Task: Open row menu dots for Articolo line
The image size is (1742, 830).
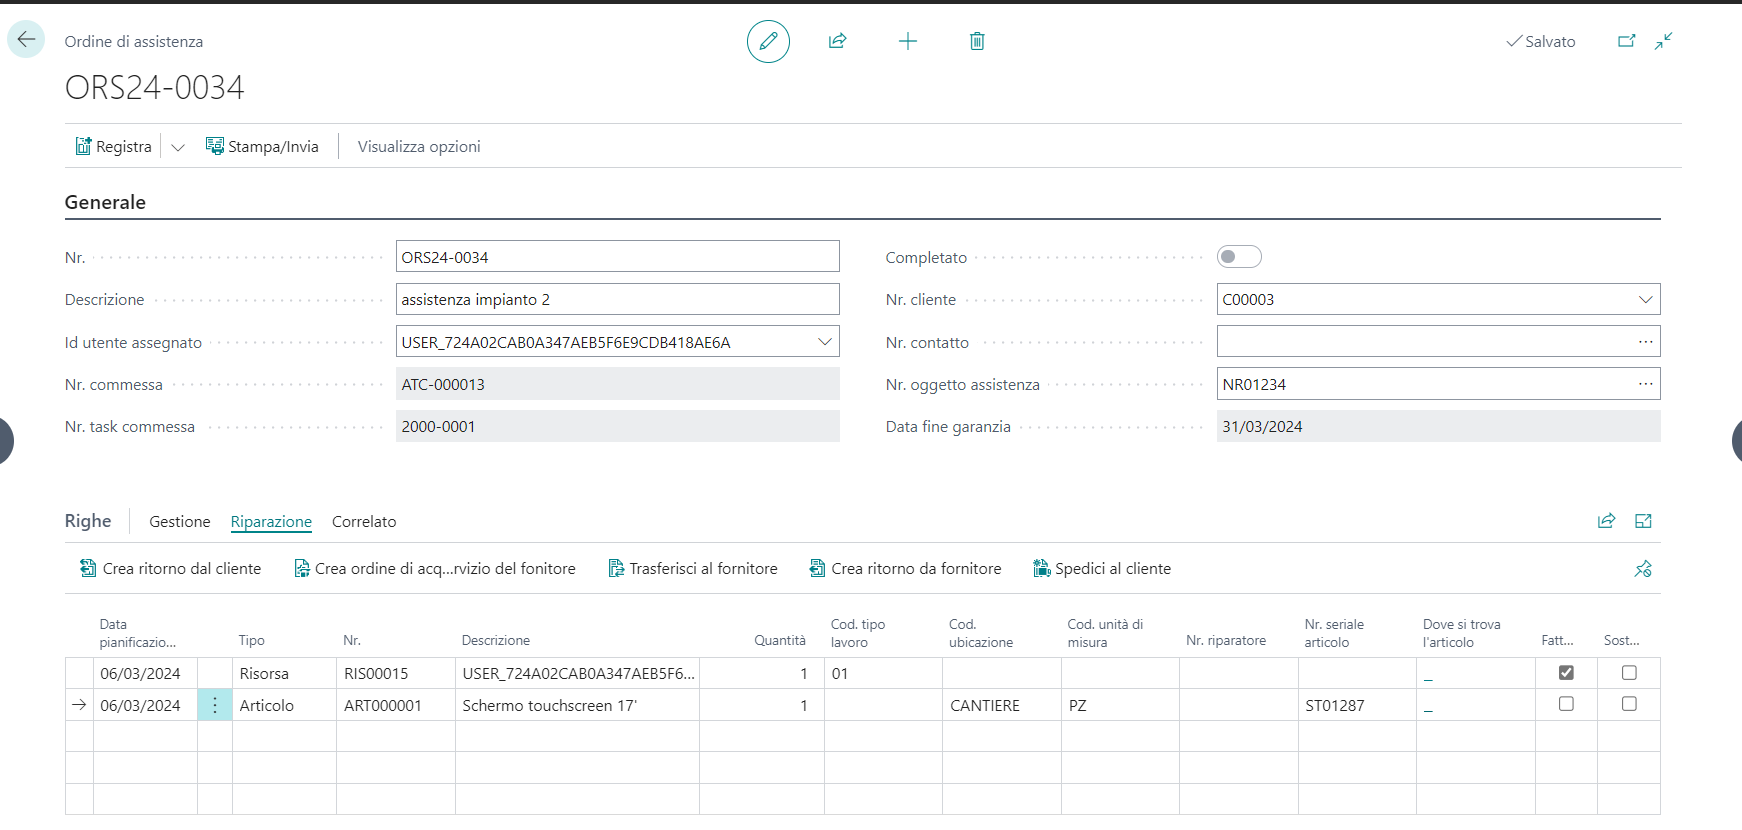Action: pyautogui.click(x=215, y=705)
